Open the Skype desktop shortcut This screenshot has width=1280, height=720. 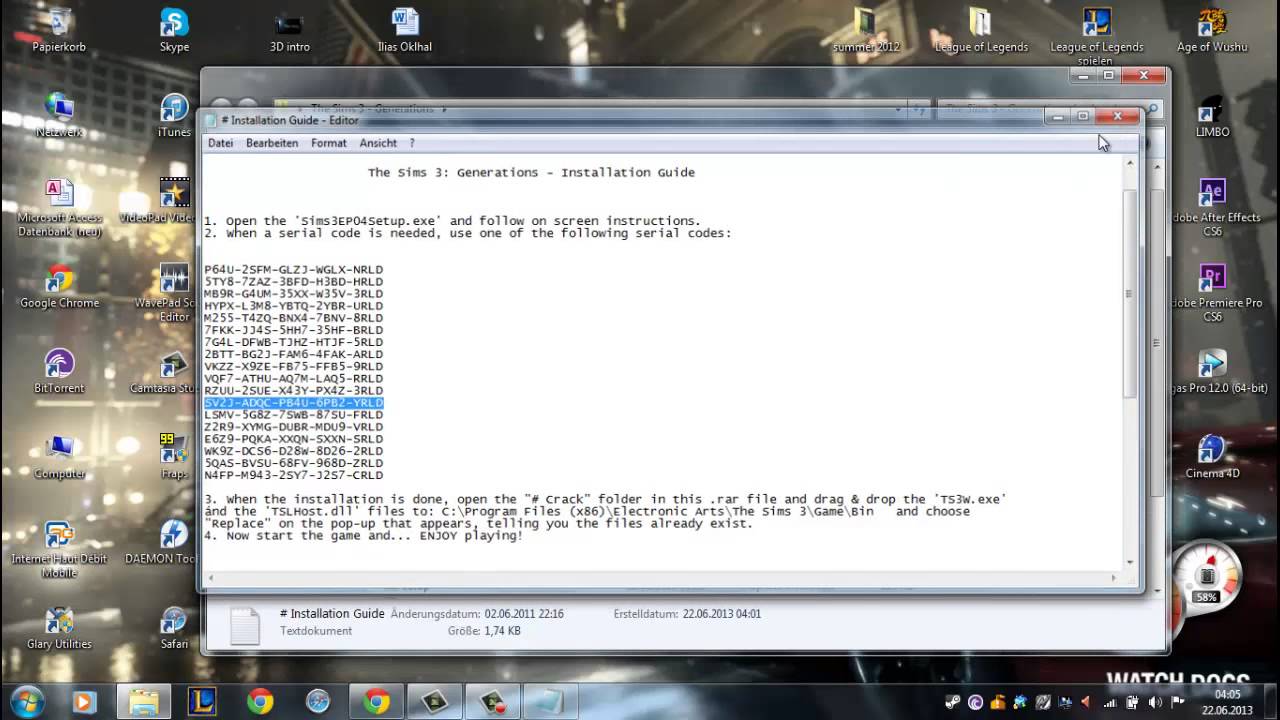point(174,30)
